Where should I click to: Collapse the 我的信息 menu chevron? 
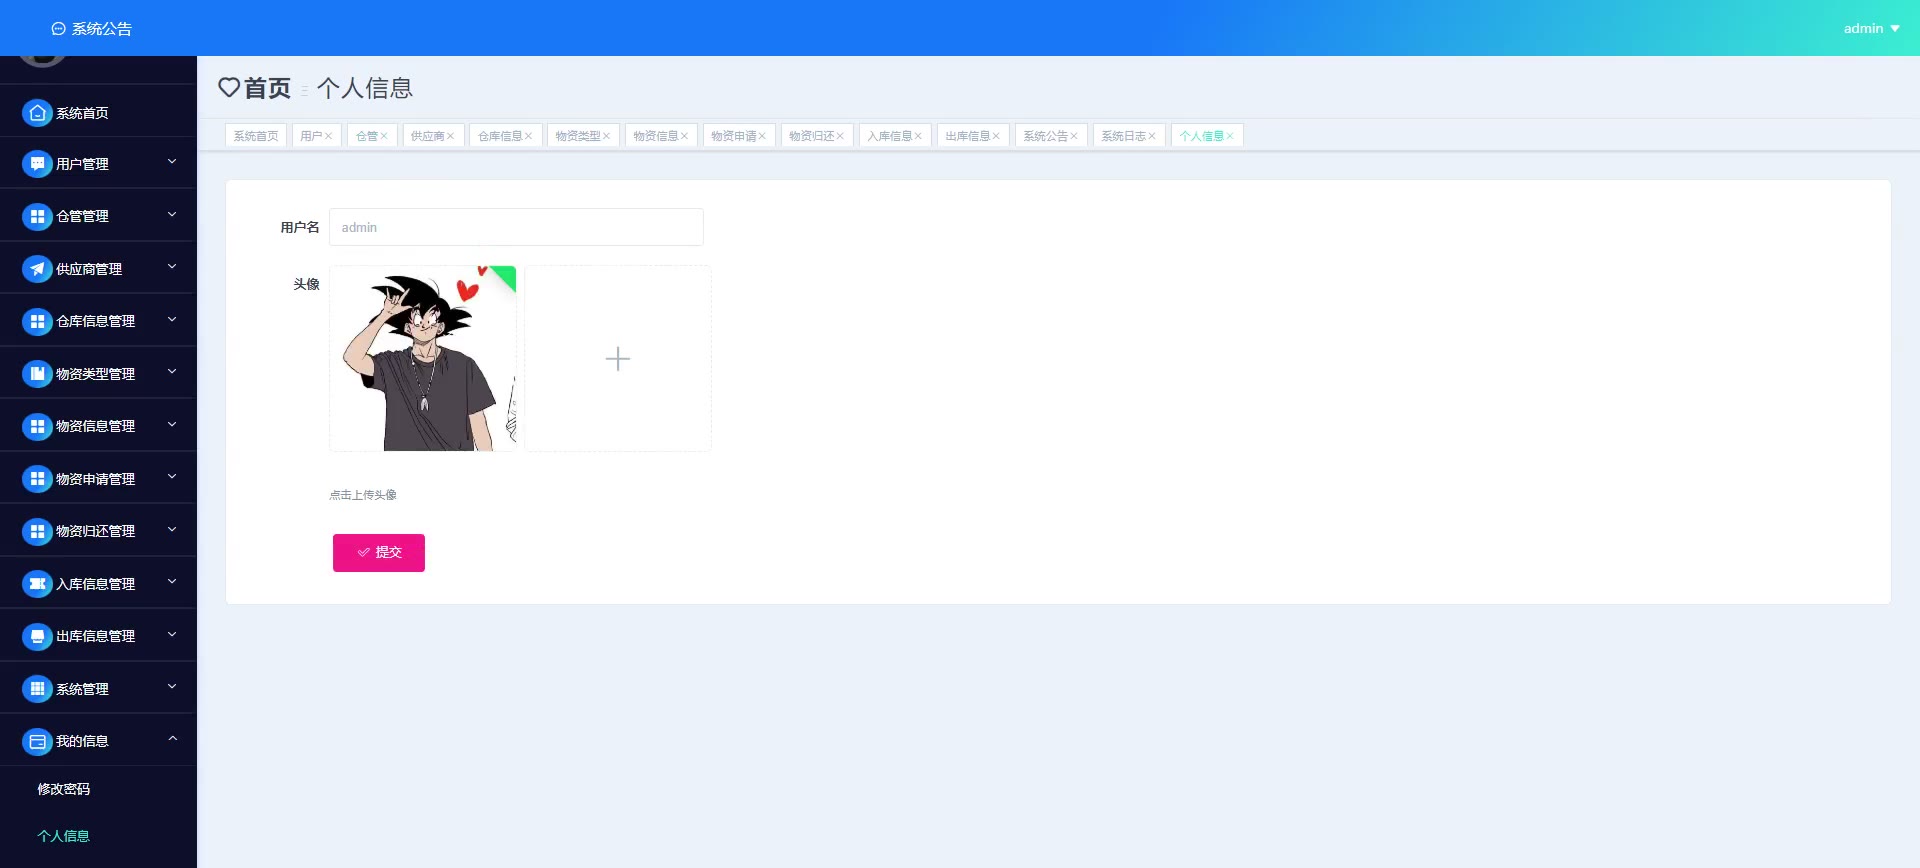pos(172,739)
